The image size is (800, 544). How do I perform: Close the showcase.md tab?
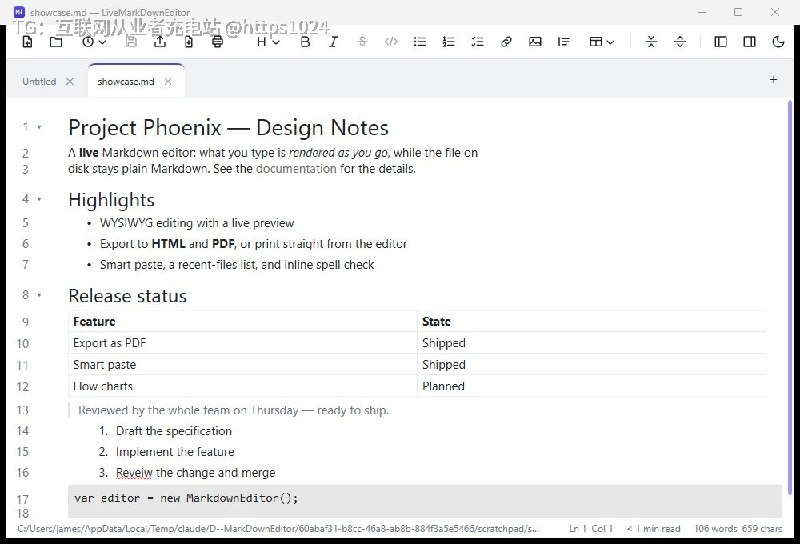click(168, 82)
